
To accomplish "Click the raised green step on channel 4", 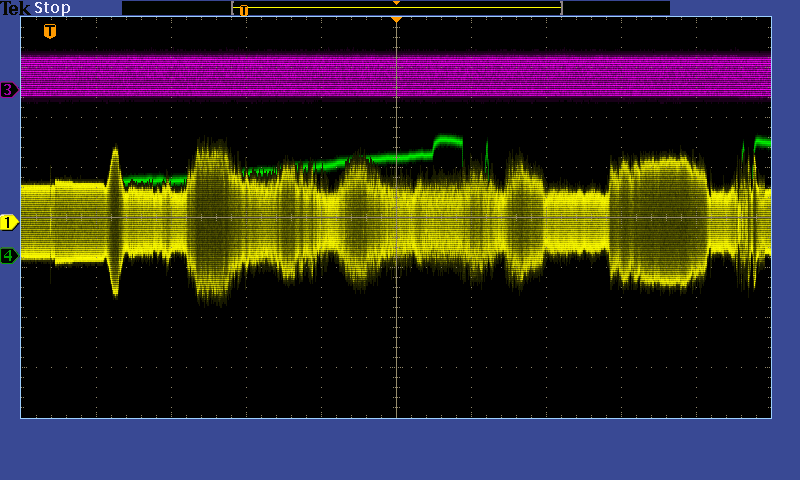I will [x=447, y=141].
